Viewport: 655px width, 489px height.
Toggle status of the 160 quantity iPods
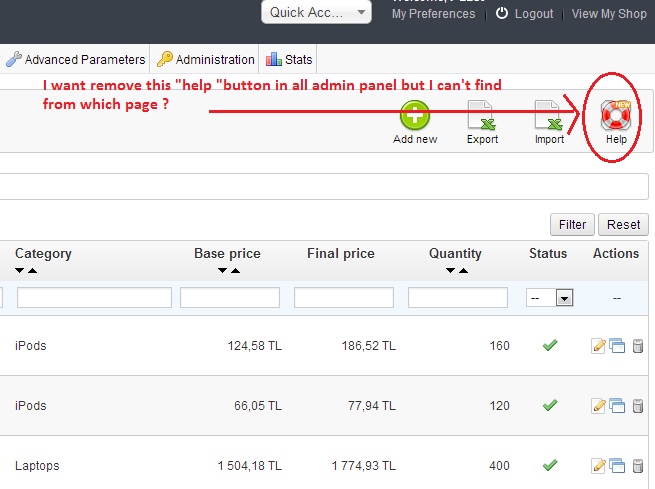550,345
